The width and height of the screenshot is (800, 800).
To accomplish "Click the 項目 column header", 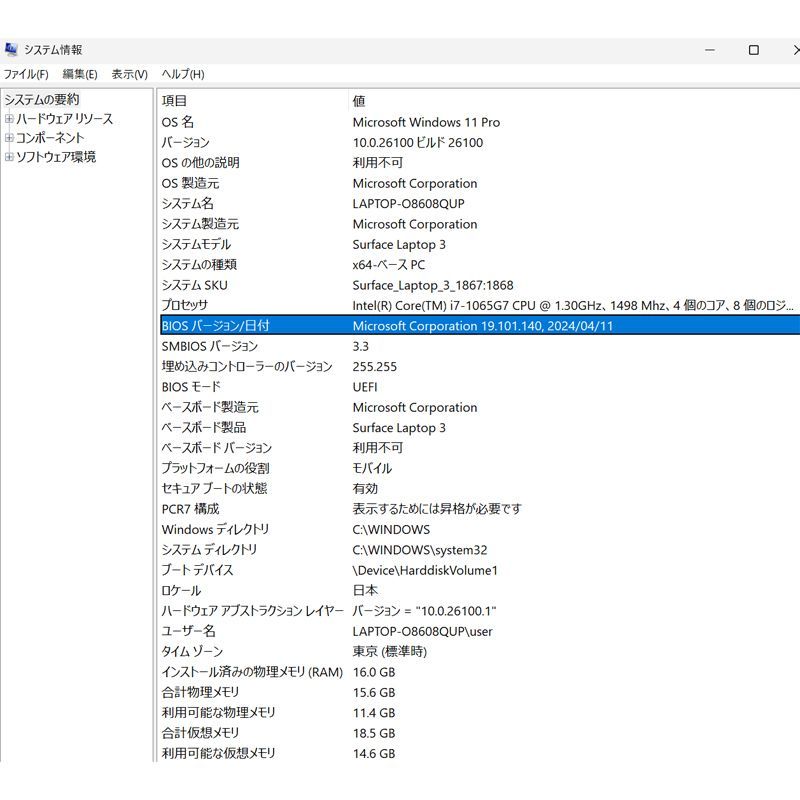I will tap(253, 101).
